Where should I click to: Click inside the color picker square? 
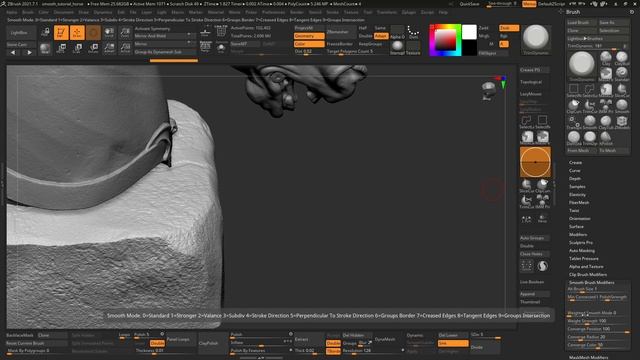click(x=445, y=40)
